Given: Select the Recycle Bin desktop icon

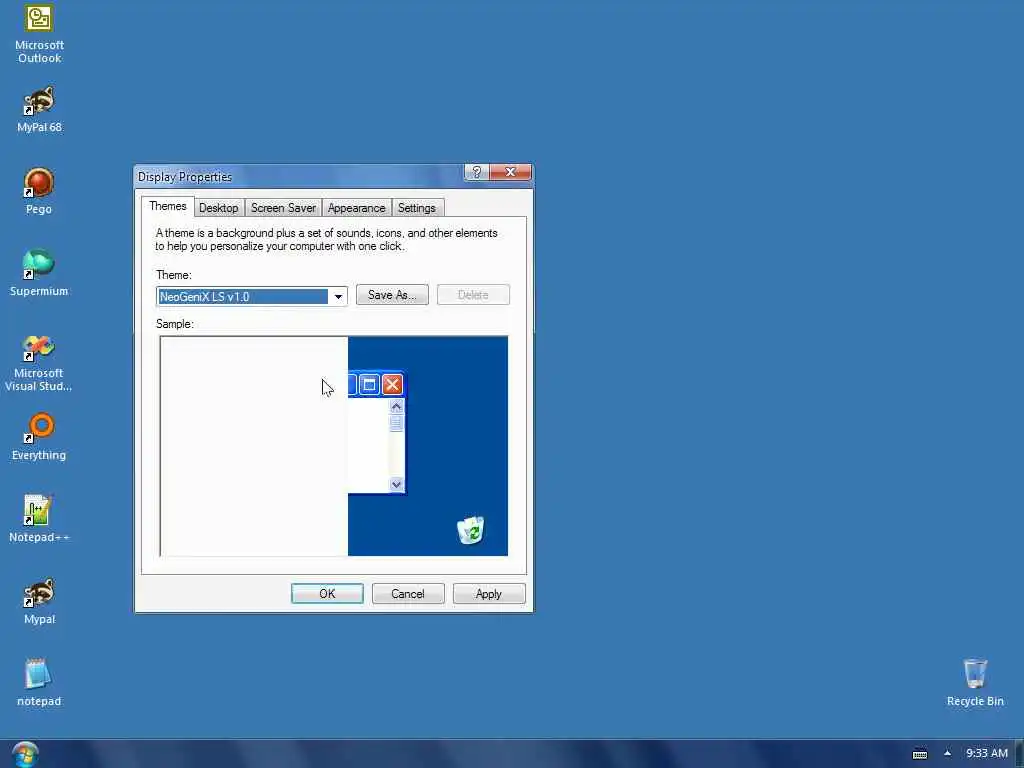Looking at the screenshot, I should pos(975,682).
